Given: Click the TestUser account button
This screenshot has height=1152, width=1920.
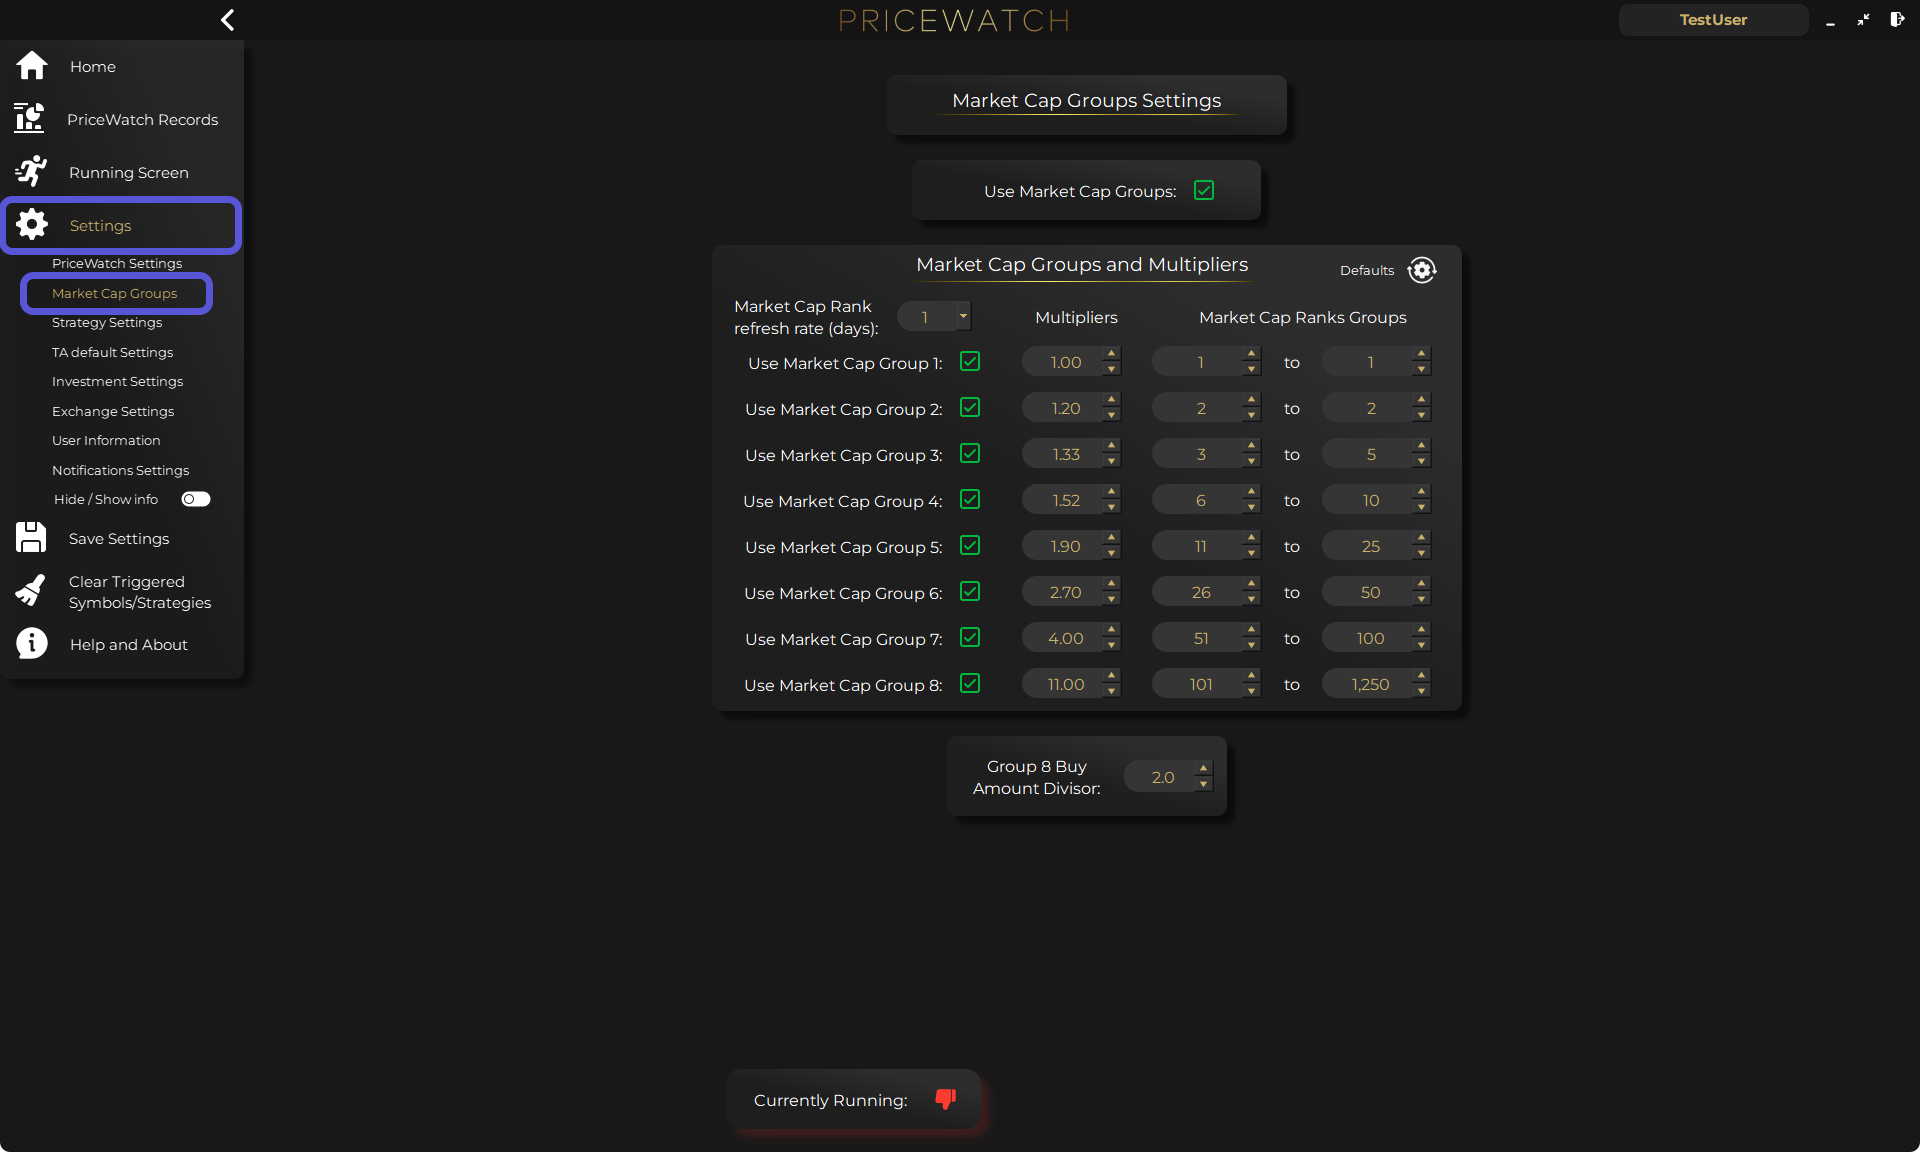Looking at the screenshot, I should coord(1712,20).
